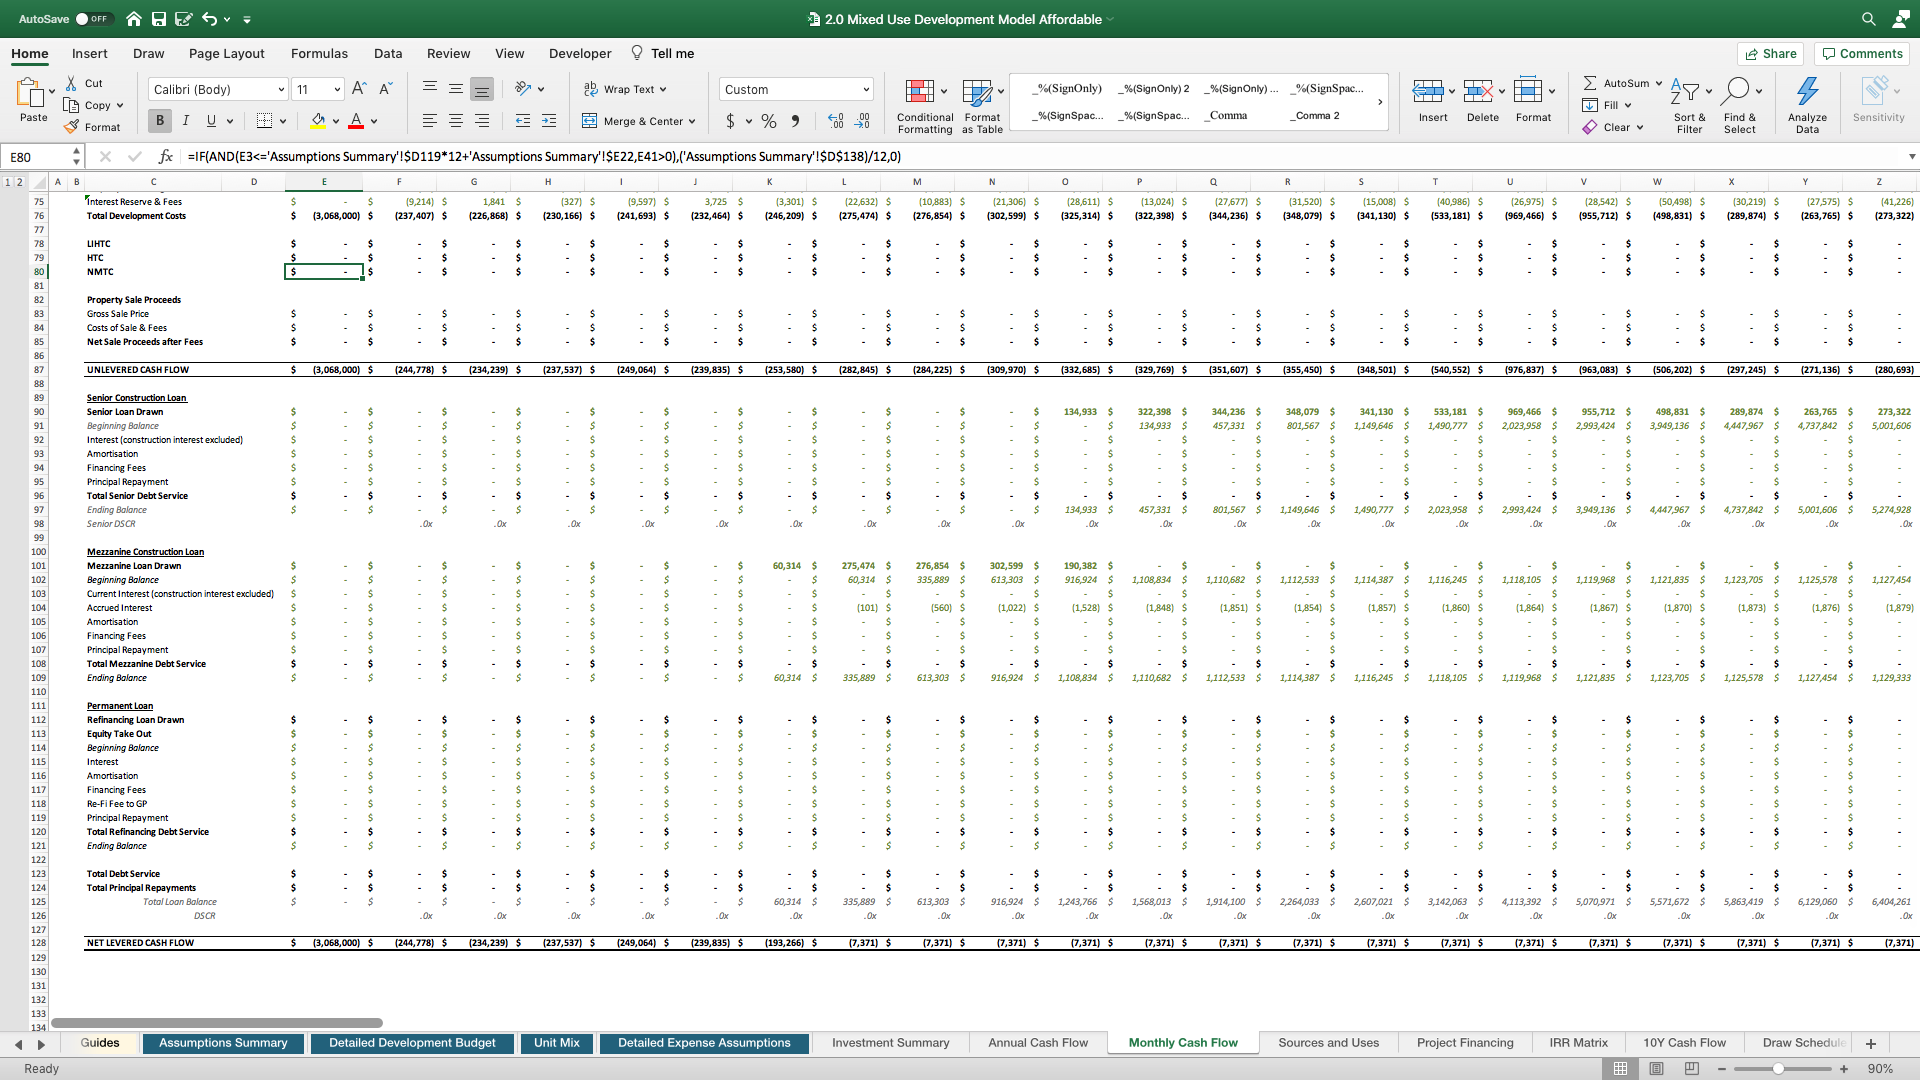Insert function using the fx icon
1920x1080 pixels.
click(x=166, y=156)
